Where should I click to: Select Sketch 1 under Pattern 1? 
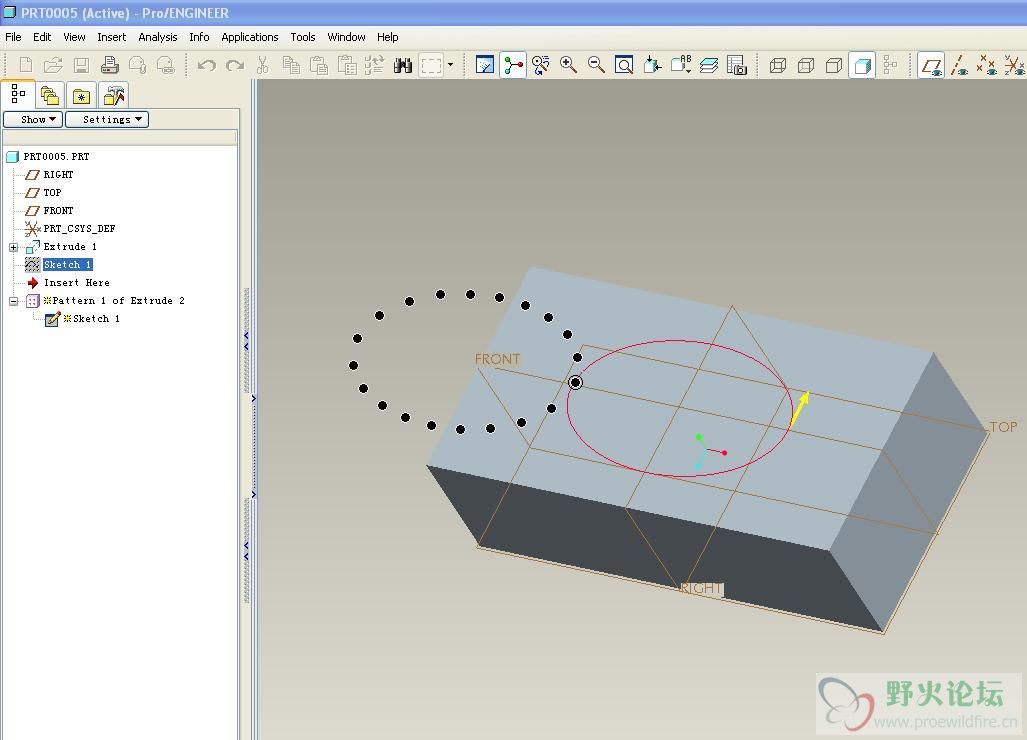(96, 319)
